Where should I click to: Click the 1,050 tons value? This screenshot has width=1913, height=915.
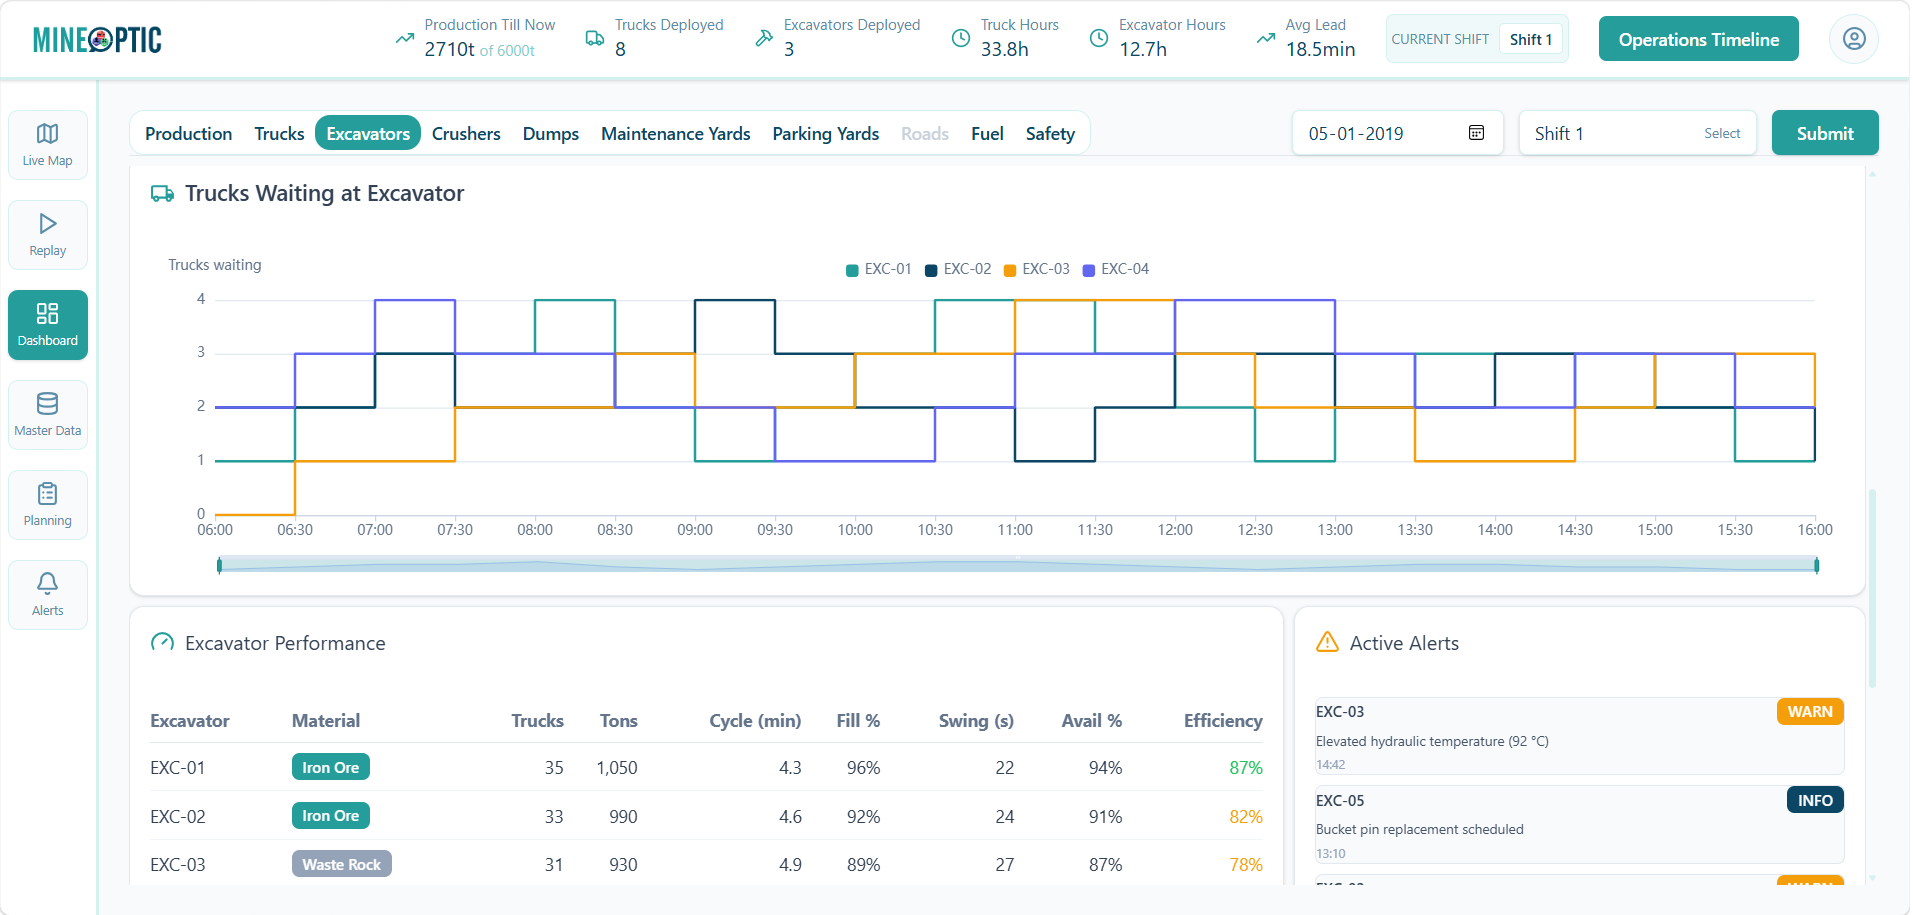coord(617,768)
